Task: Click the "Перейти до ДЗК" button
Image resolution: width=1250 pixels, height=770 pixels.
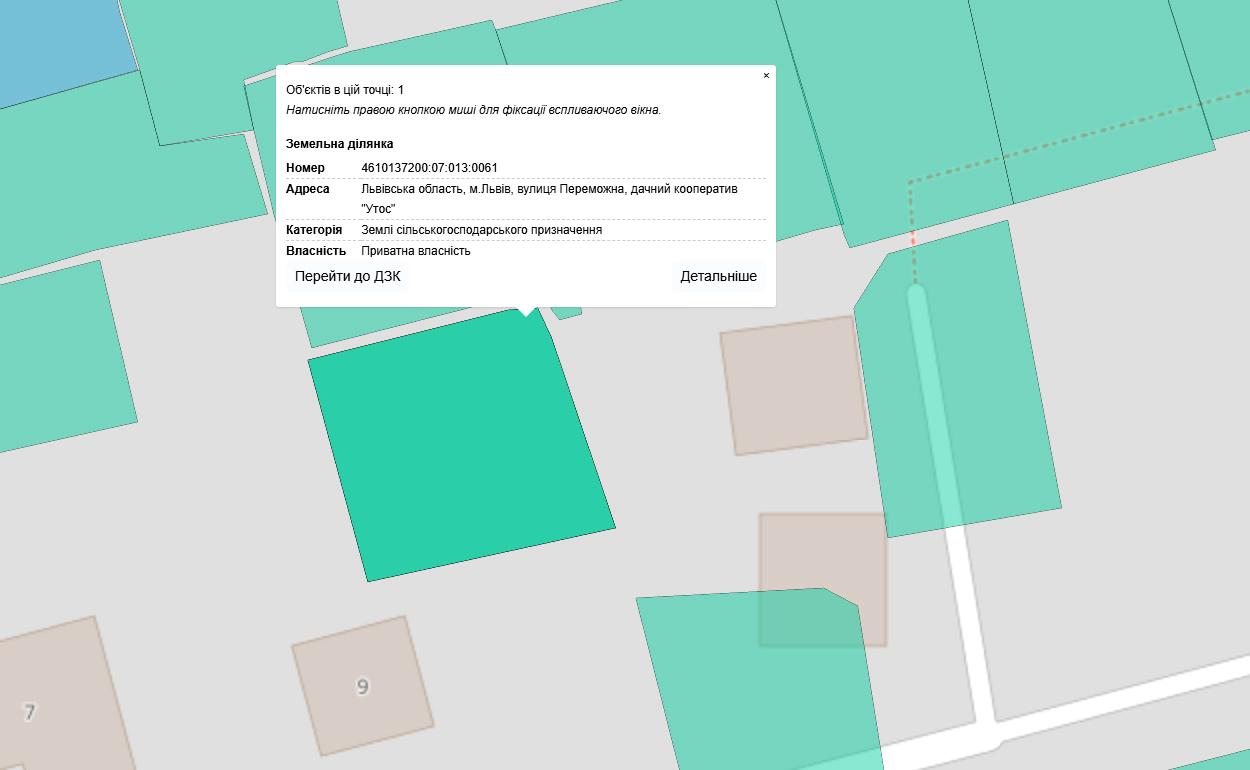Action: (x=347, y=277)
